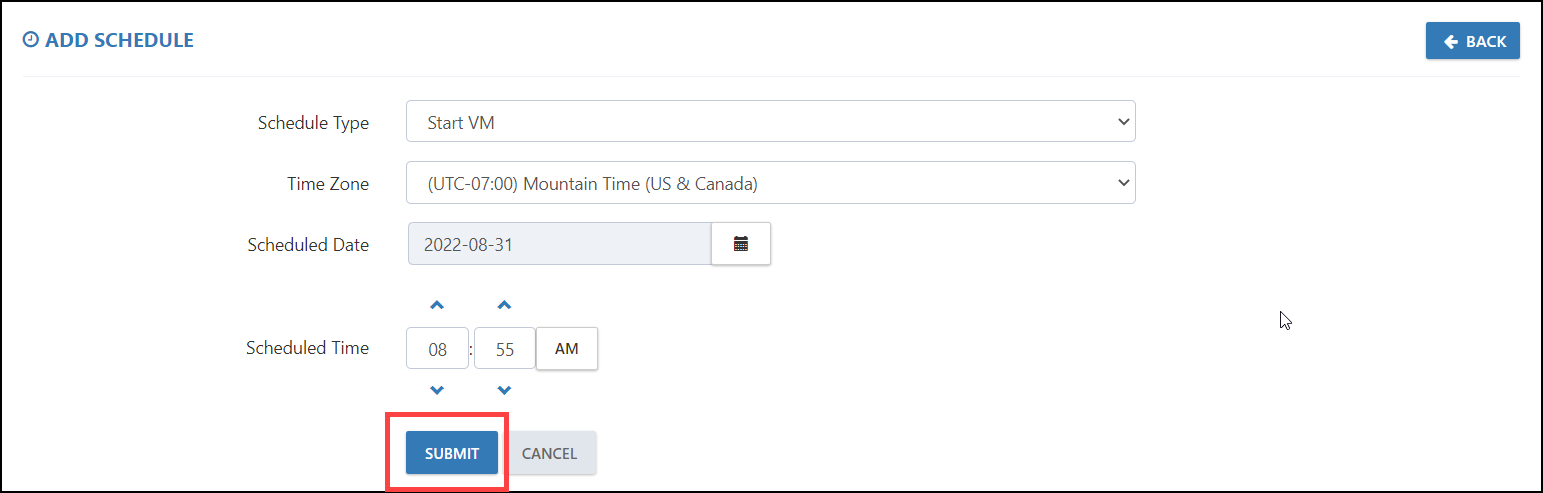Viewport: 1543px width, 493px height.
Task: Submit the schedule with the SUBMIT button
Action: tap(452, 453)
